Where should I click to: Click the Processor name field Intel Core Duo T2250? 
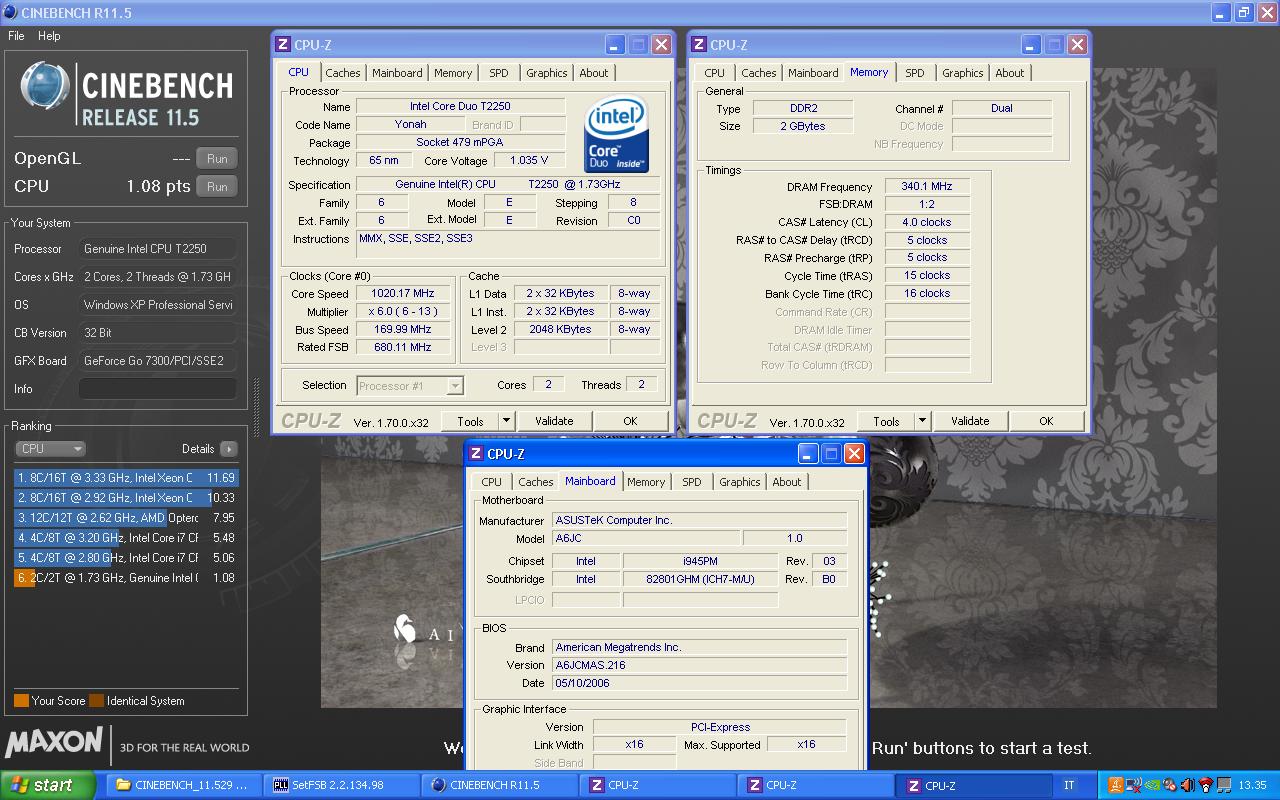click(461, 107)
